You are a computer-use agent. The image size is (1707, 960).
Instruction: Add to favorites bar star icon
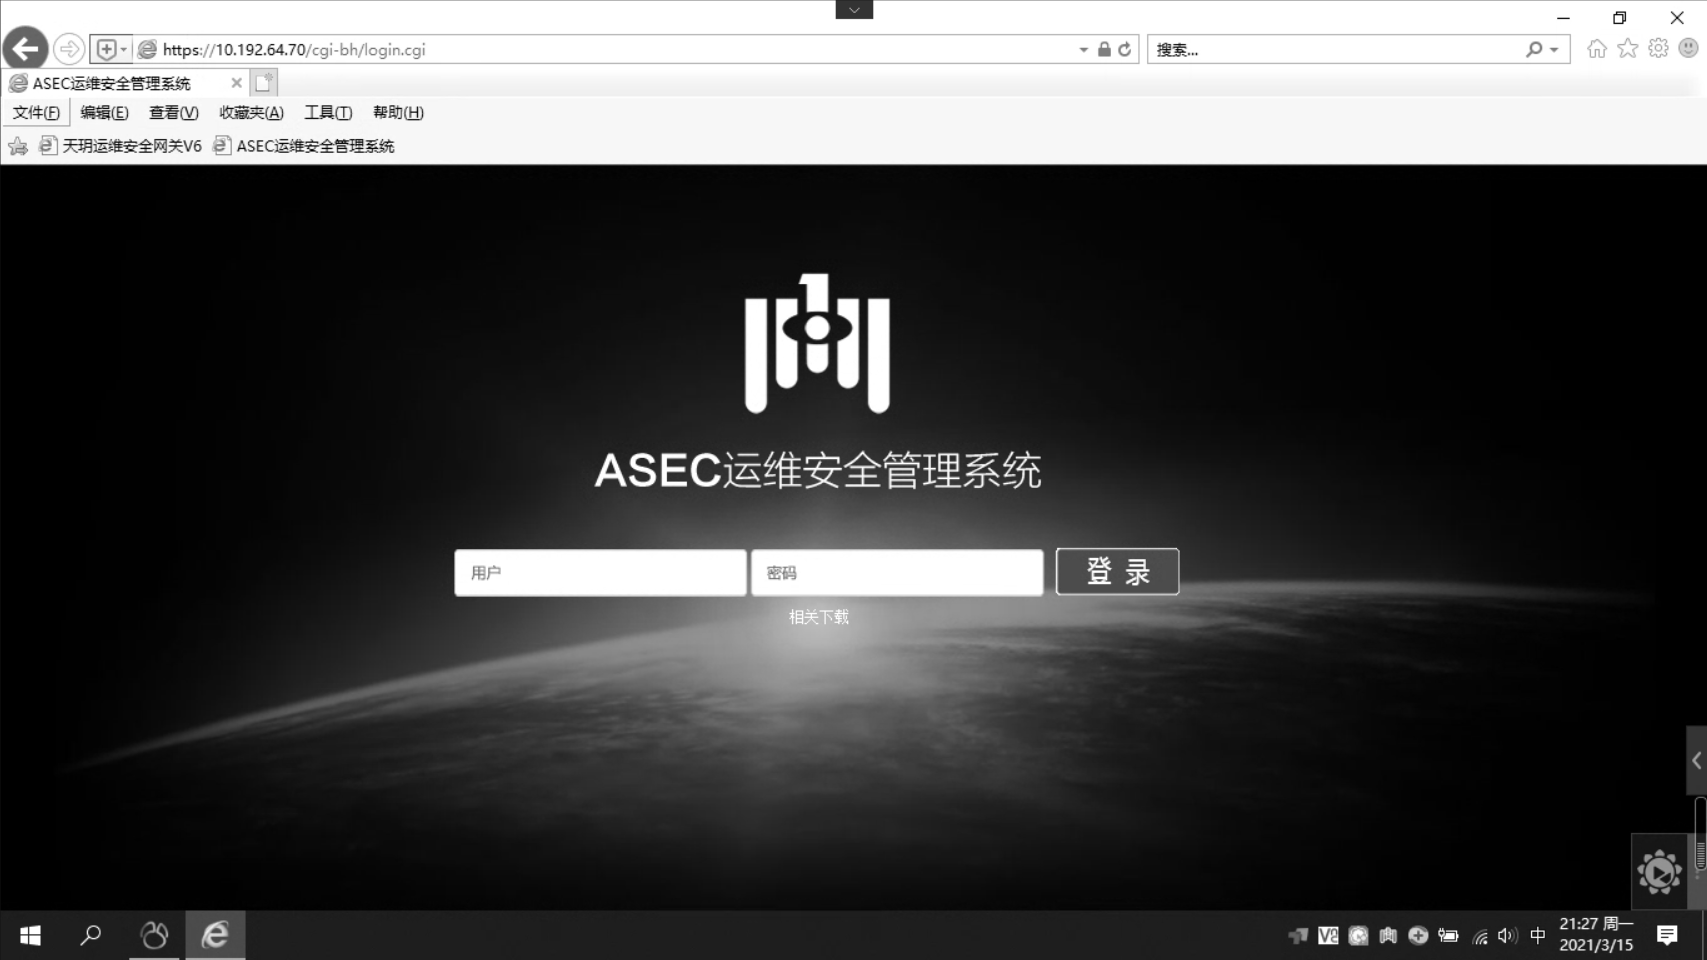point(18,146)
